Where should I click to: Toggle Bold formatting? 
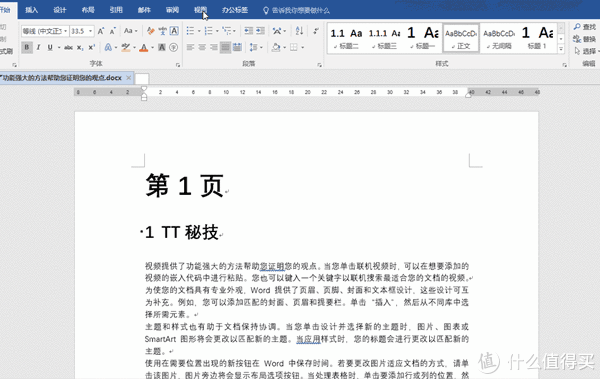pos(27,47)
